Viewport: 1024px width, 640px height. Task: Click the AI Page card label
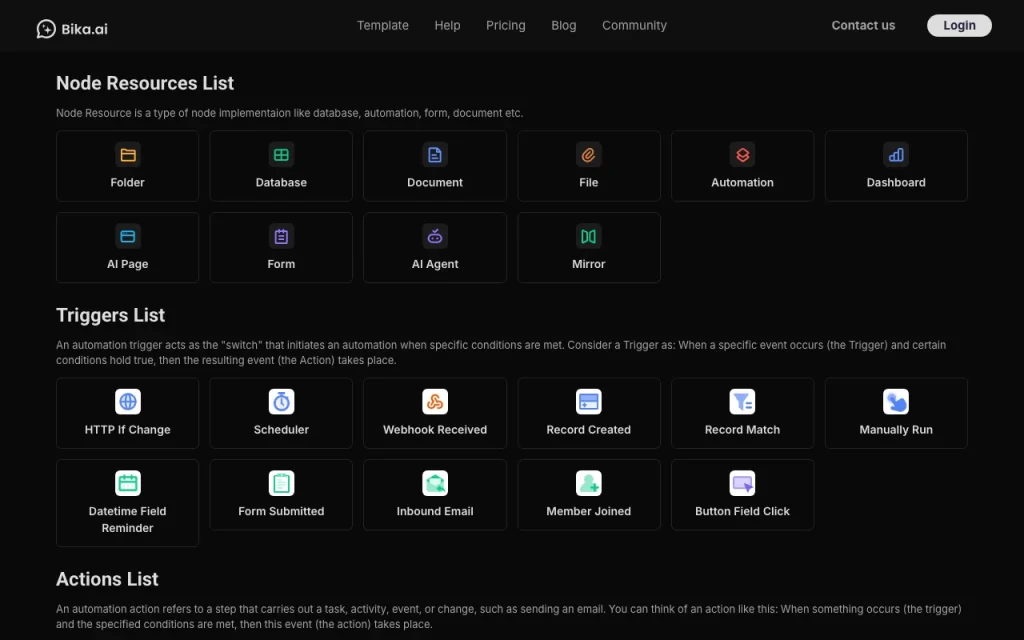pyautogui.click(x=127, y=264)
